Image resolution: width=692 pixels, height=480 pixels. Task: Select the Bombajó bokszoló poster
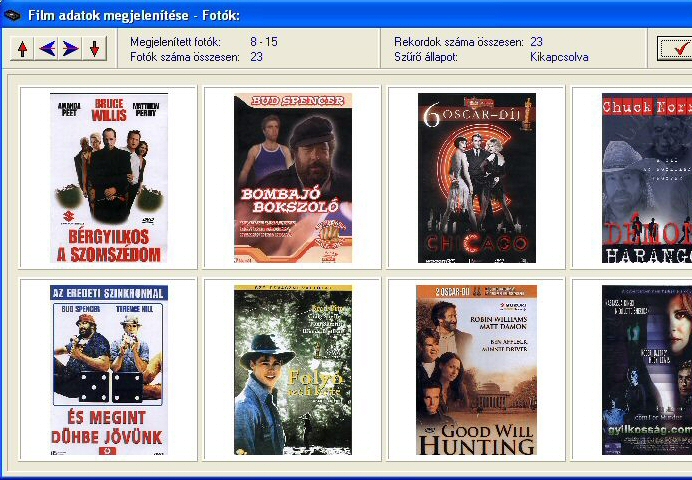pos(293,178)
